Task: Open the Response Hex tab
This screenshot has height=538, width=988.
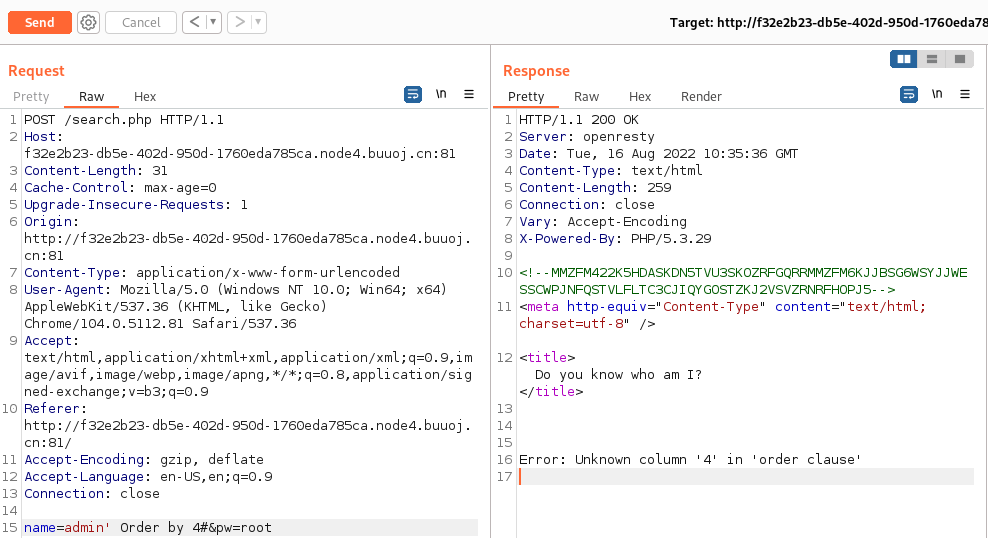Action: point(640,96)
